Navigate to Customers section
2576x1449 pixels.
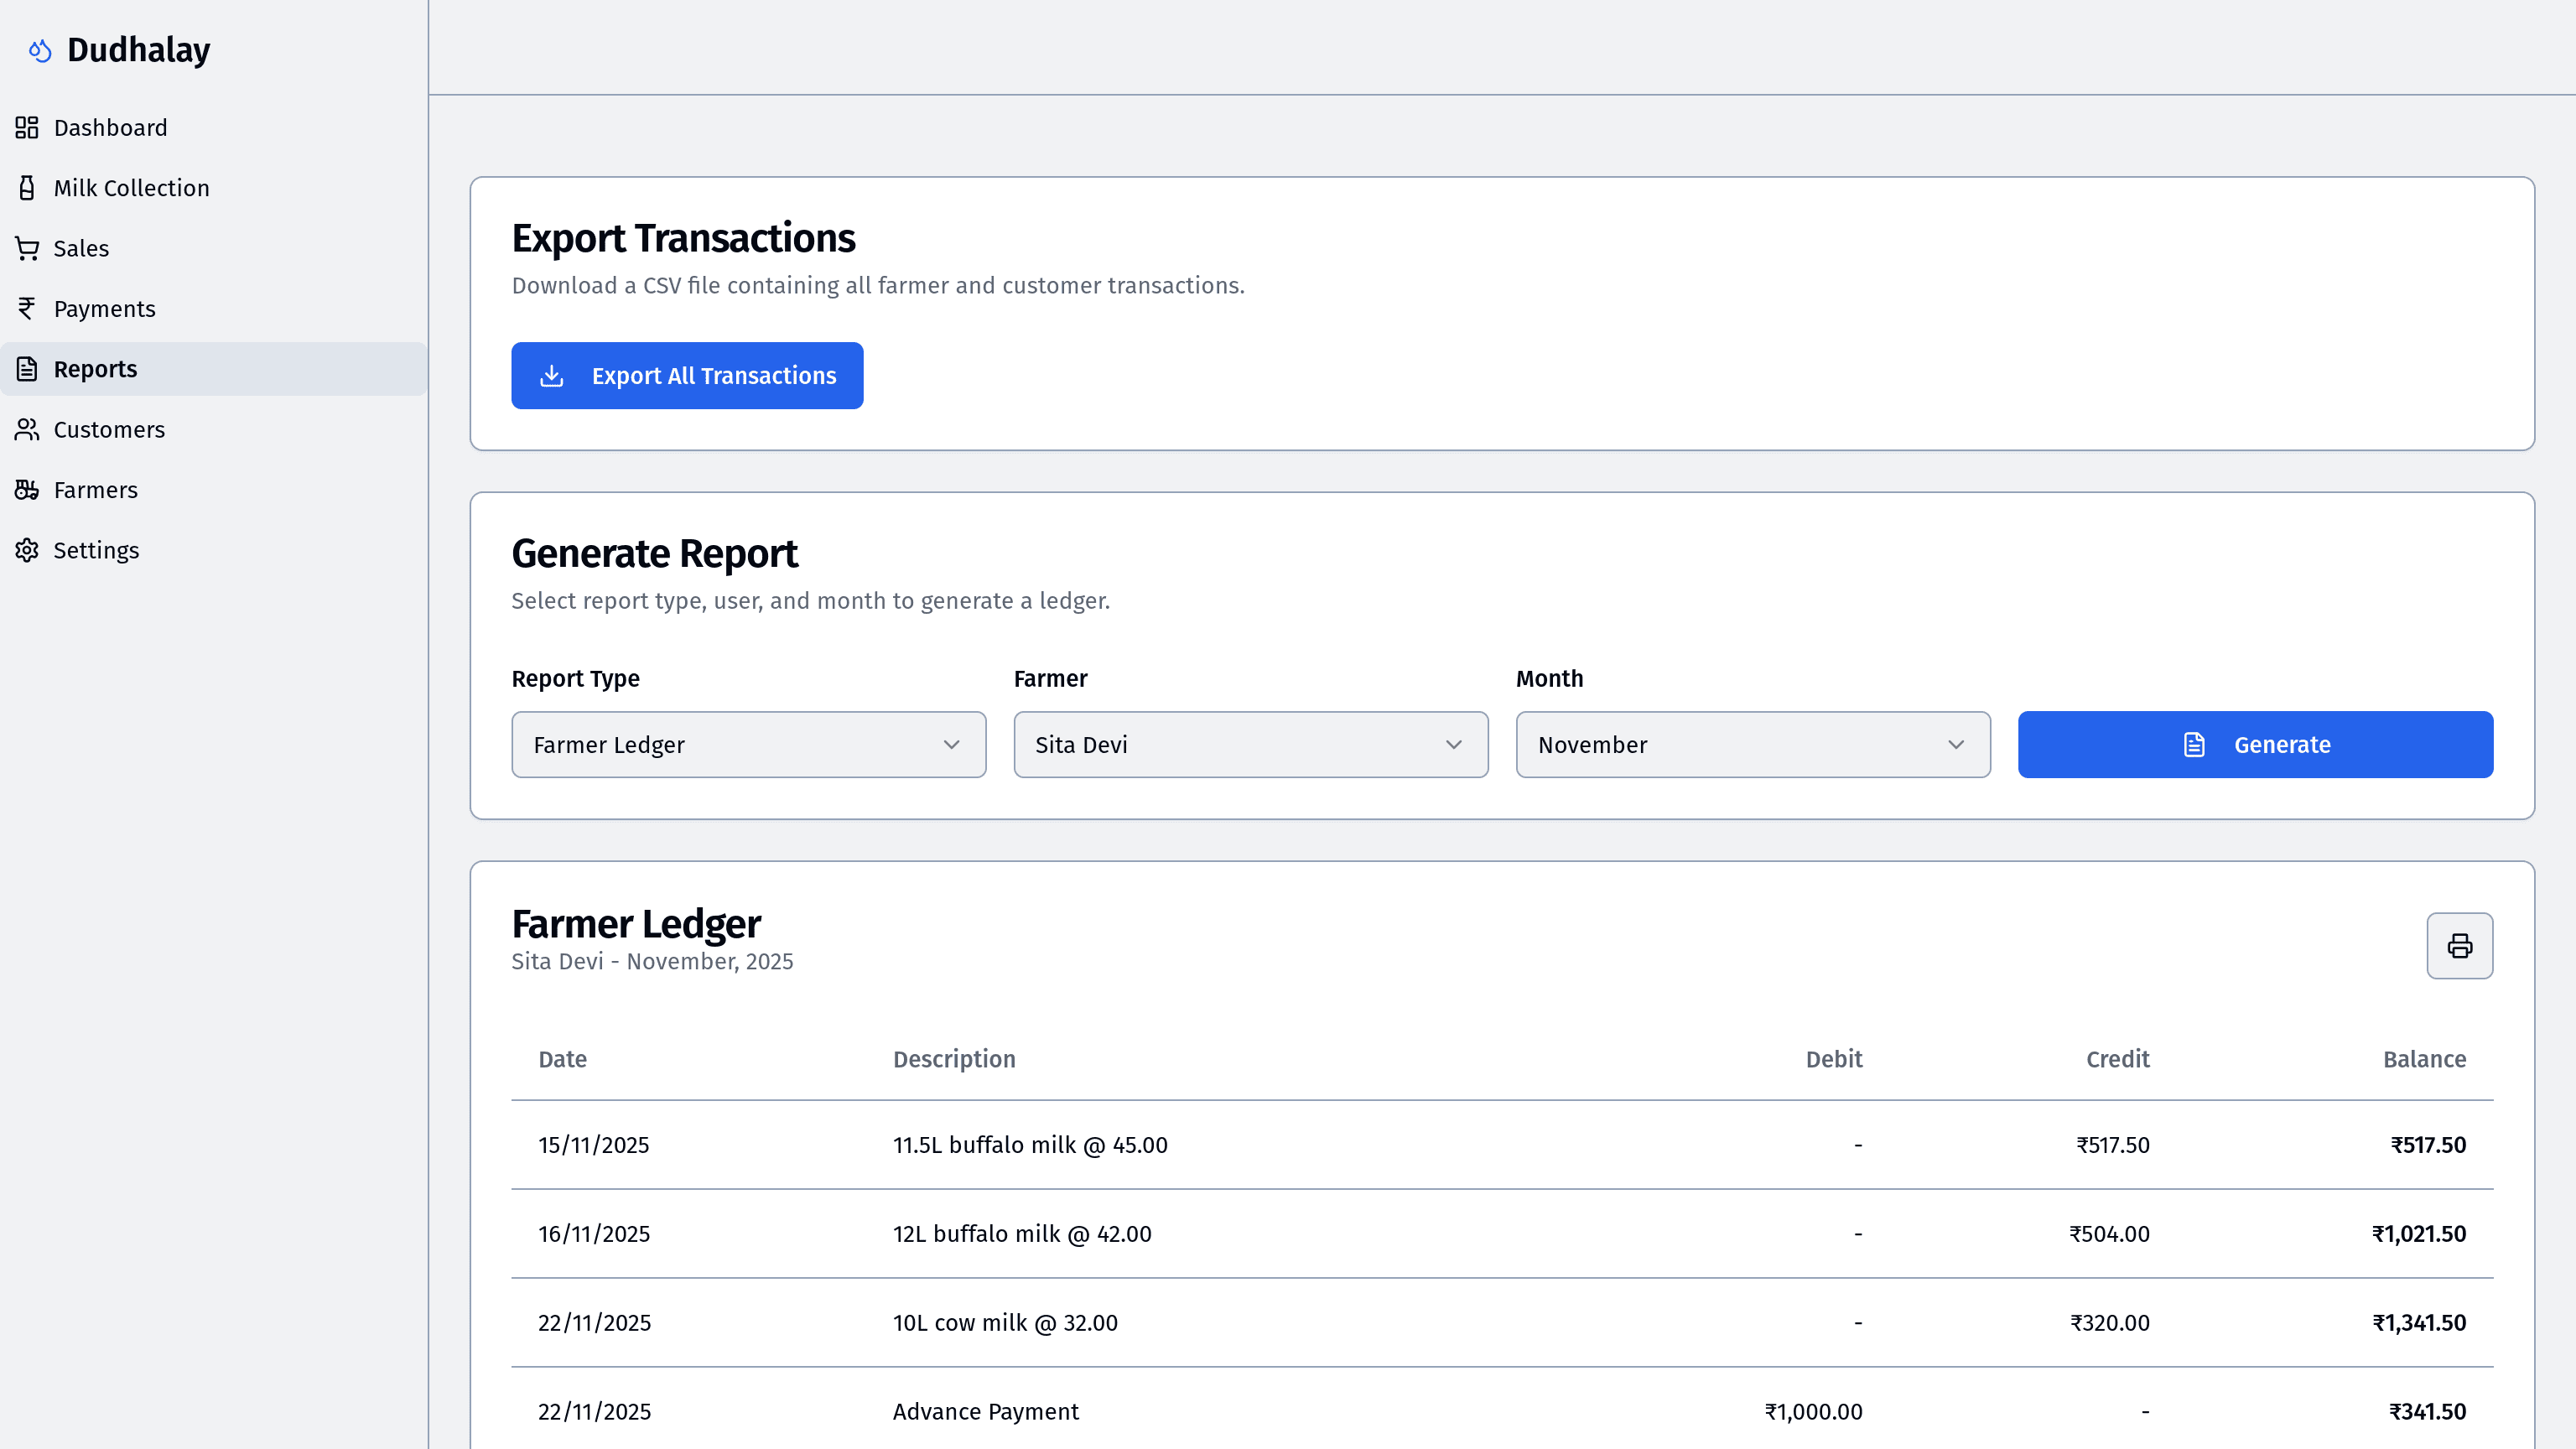tap(109, 430)
